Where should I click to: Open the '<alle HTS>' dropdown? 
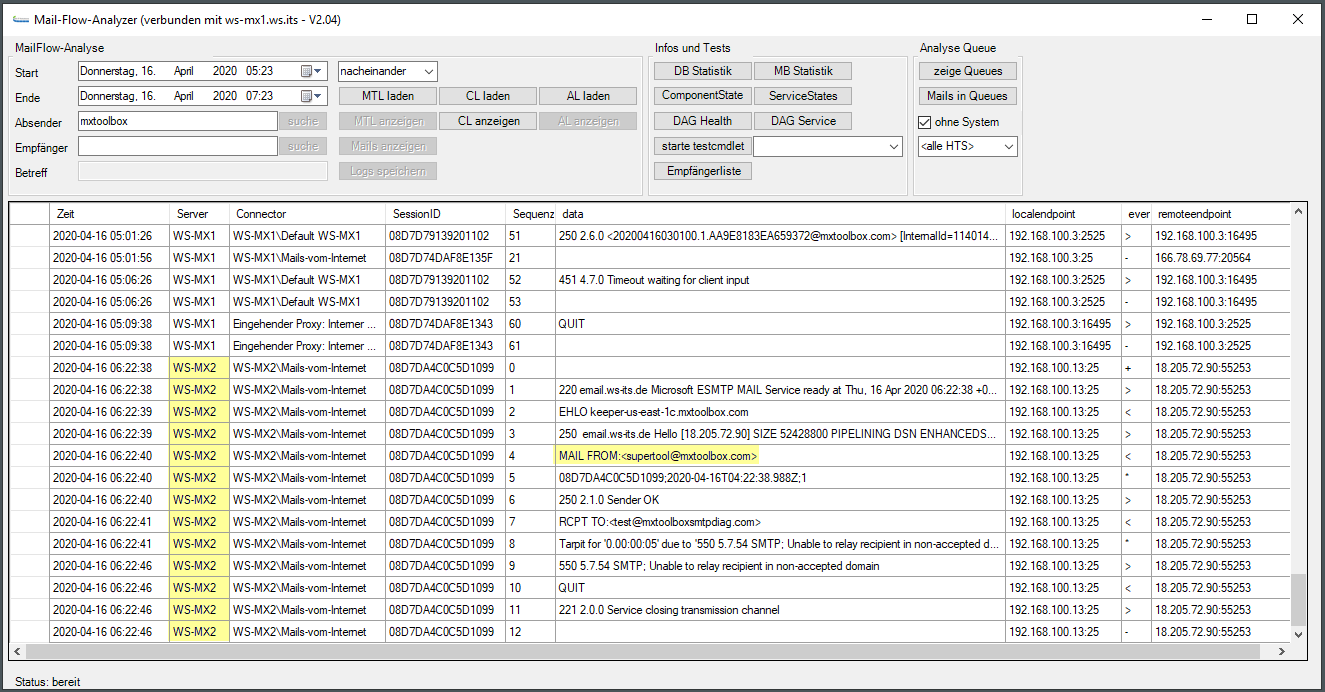click(967, 146)
